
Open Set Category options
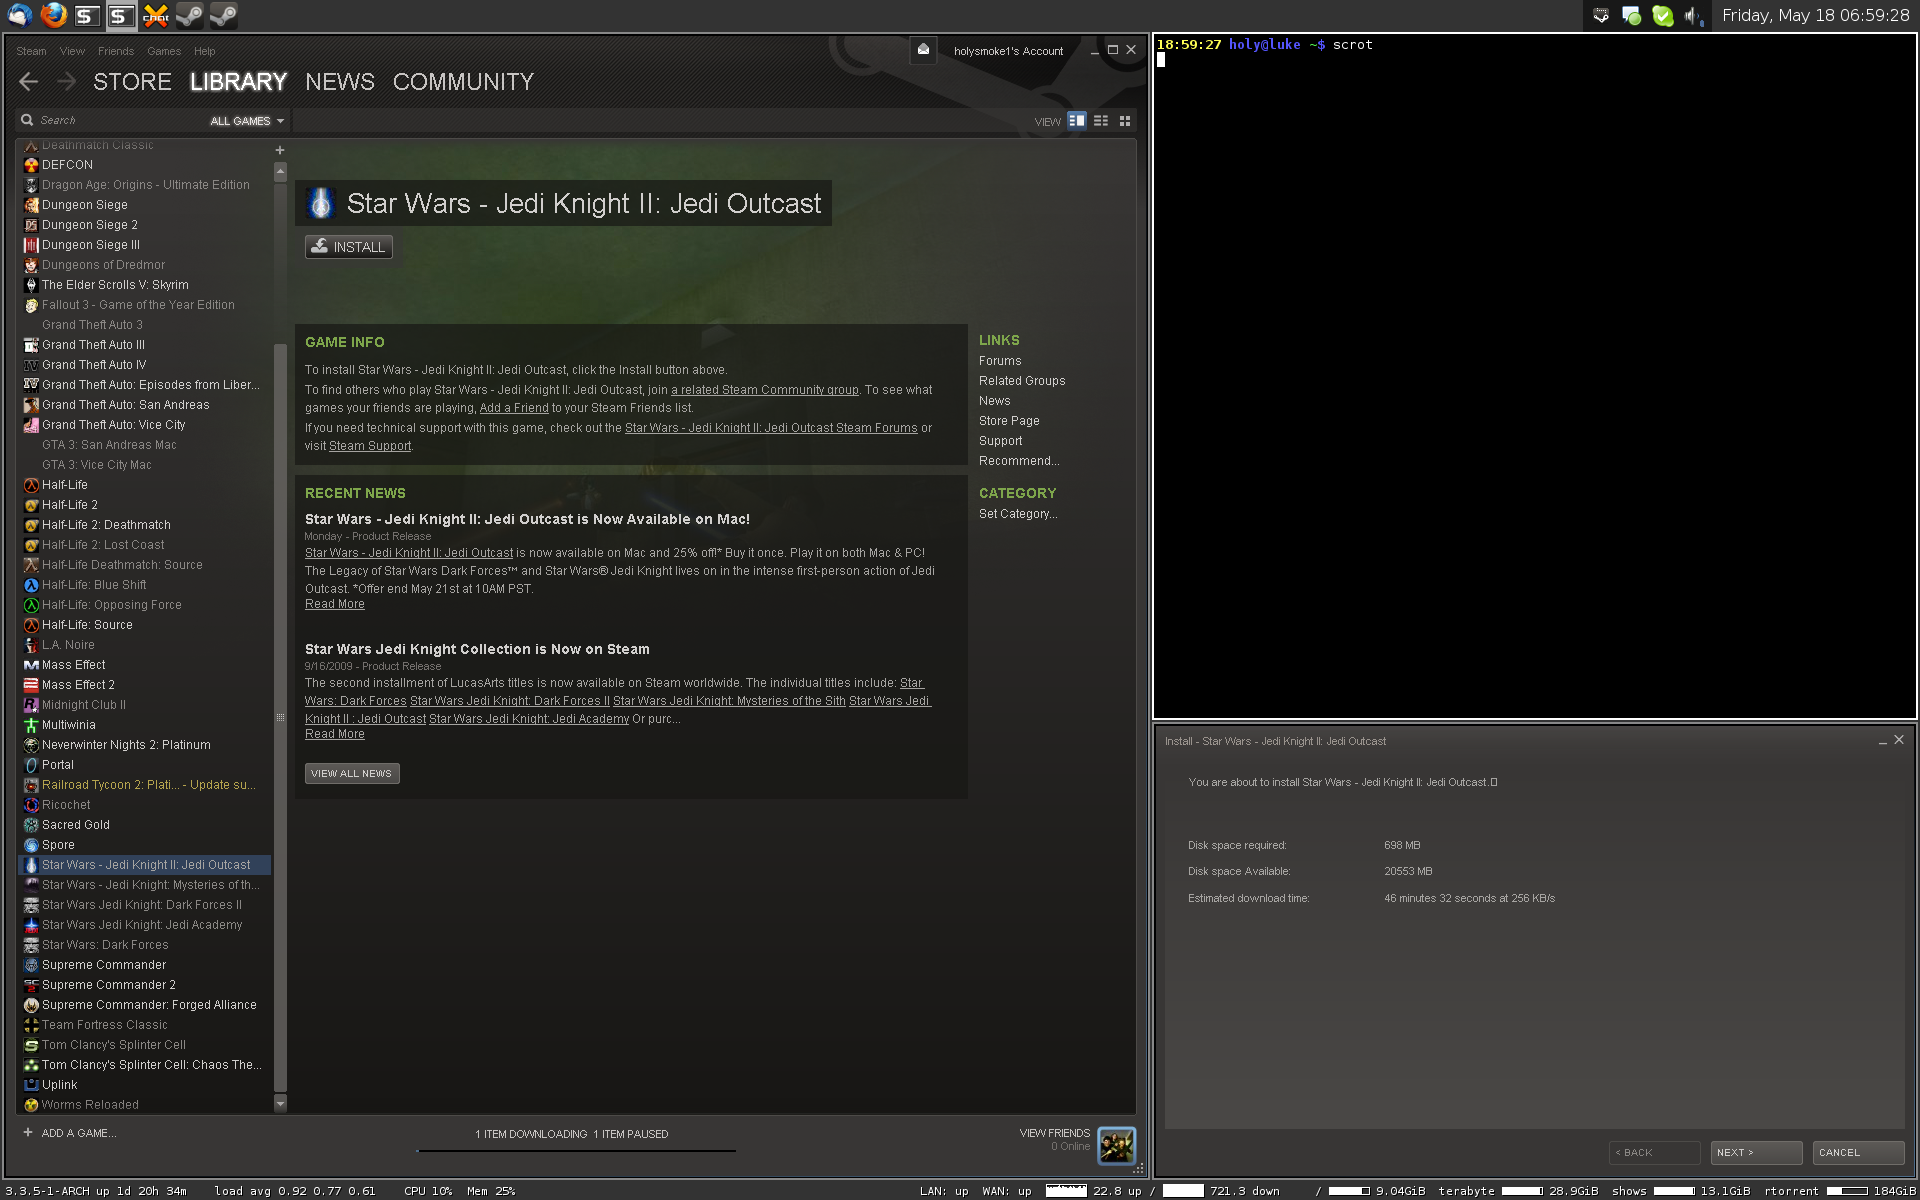click(1018, 514)
